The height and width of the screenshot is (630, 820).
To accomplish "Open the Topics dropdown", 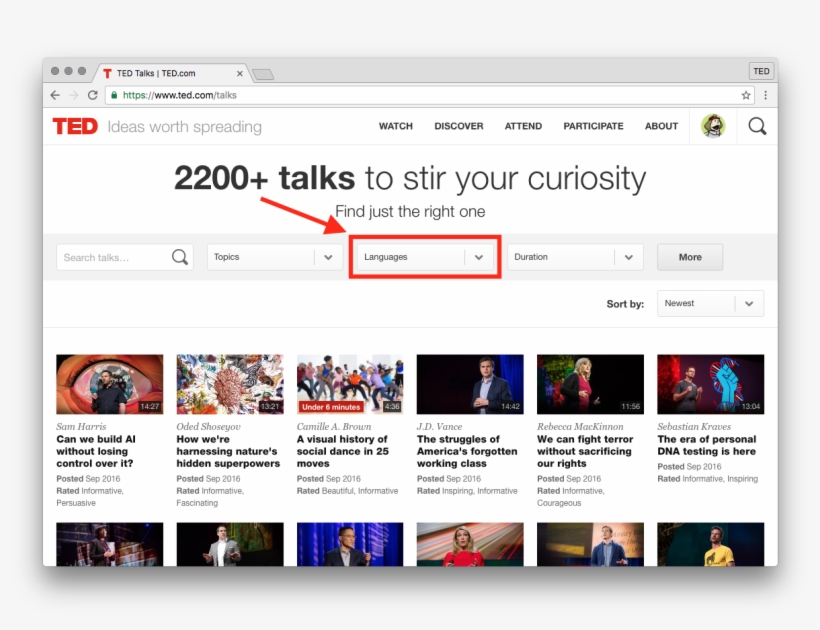I will (x=274, y=257).
